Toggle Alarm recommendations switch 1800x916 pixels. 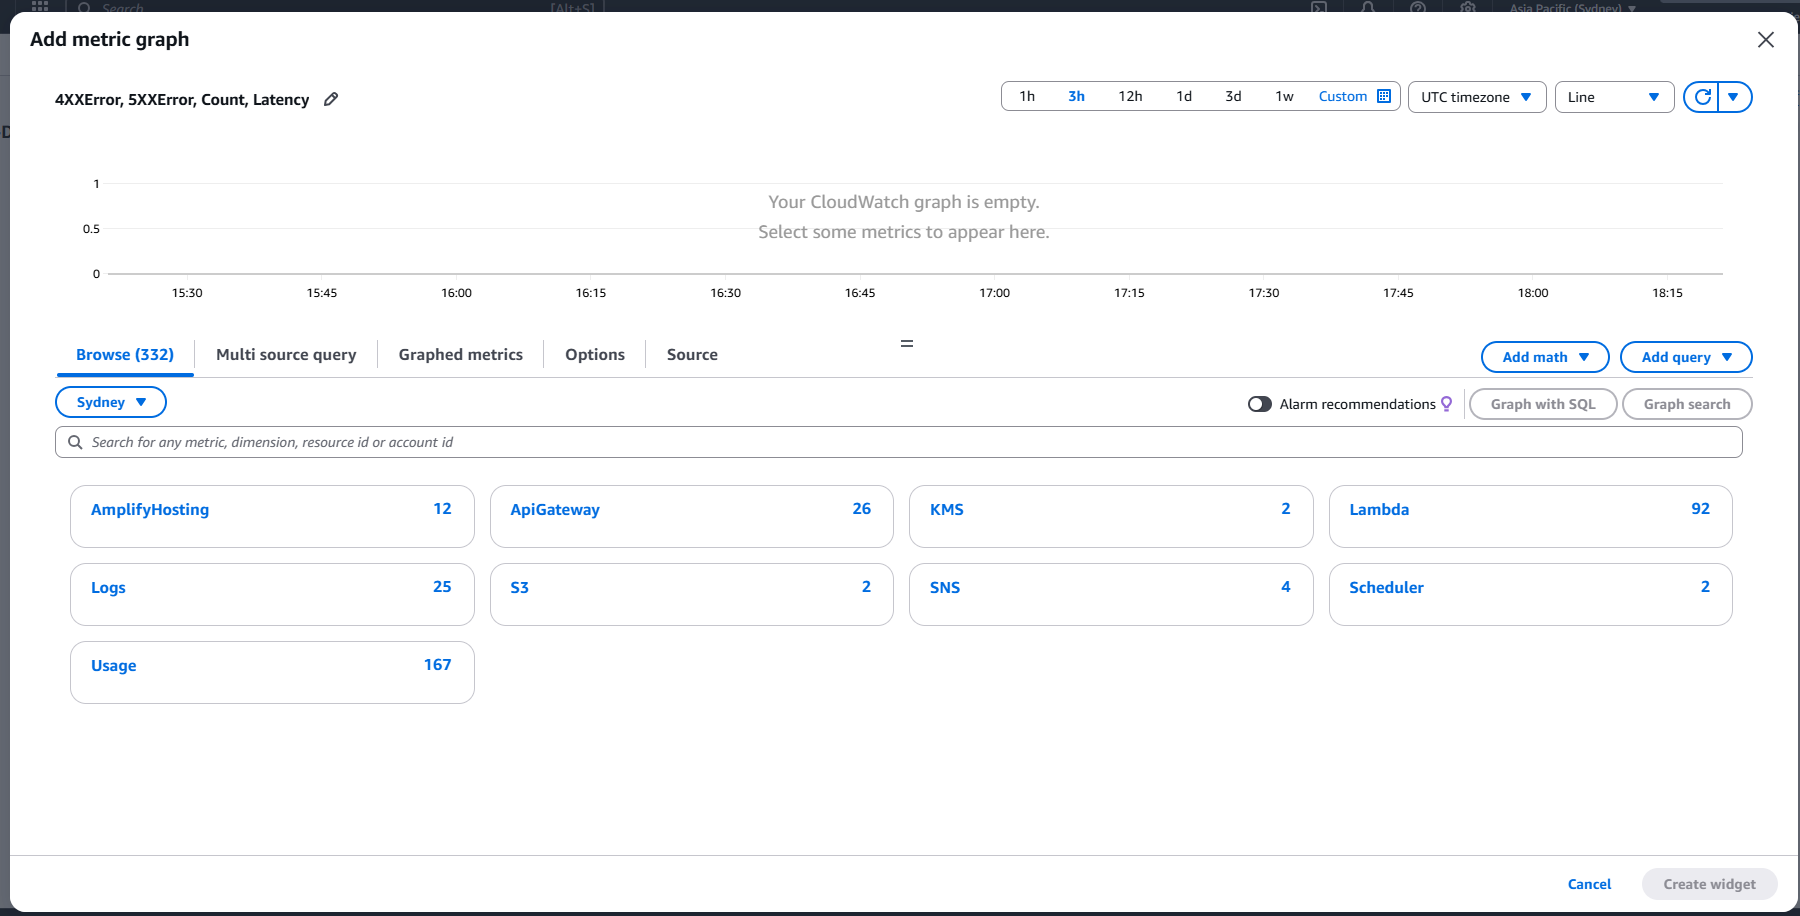pos(1260,404)
